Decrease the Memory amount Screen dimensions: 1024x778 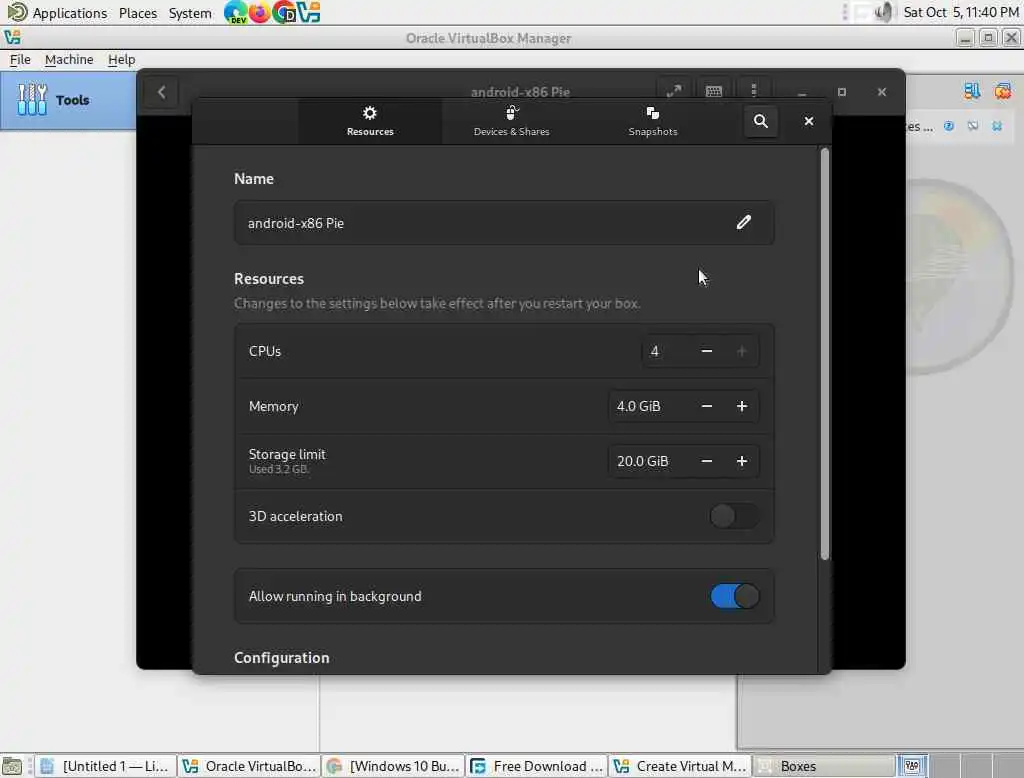pos(707,406)
